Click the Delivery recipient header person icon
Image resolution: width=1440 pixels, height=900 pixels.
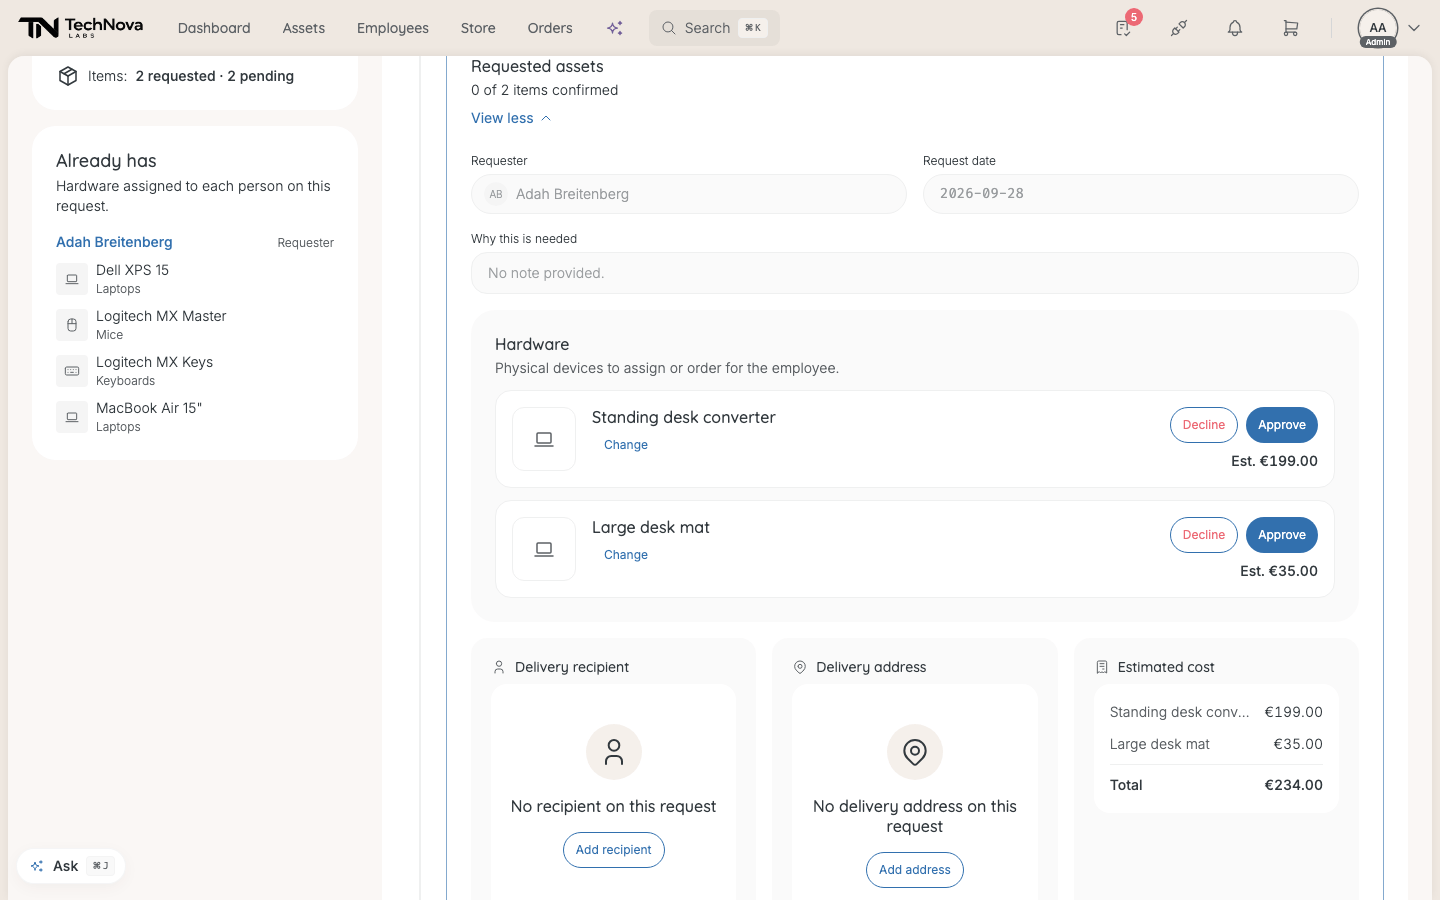point(499,667)
